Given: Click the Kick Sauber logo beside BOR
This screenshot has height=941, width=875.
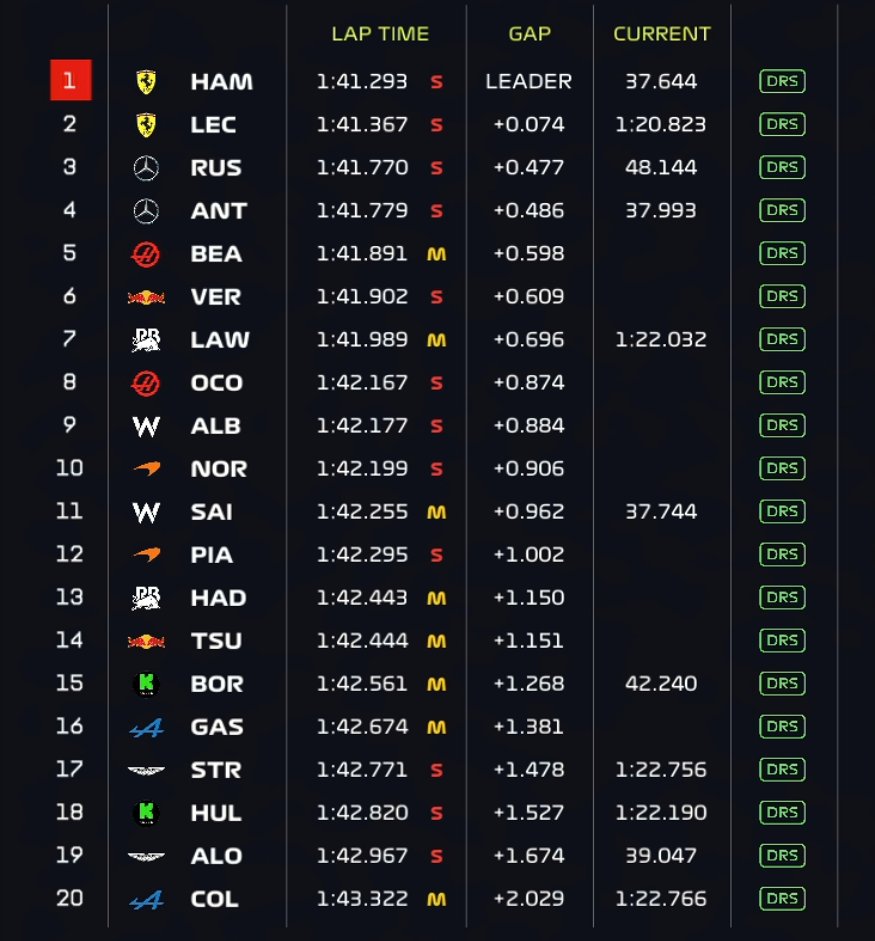Looking at the screenshot, I should point(146,684).
